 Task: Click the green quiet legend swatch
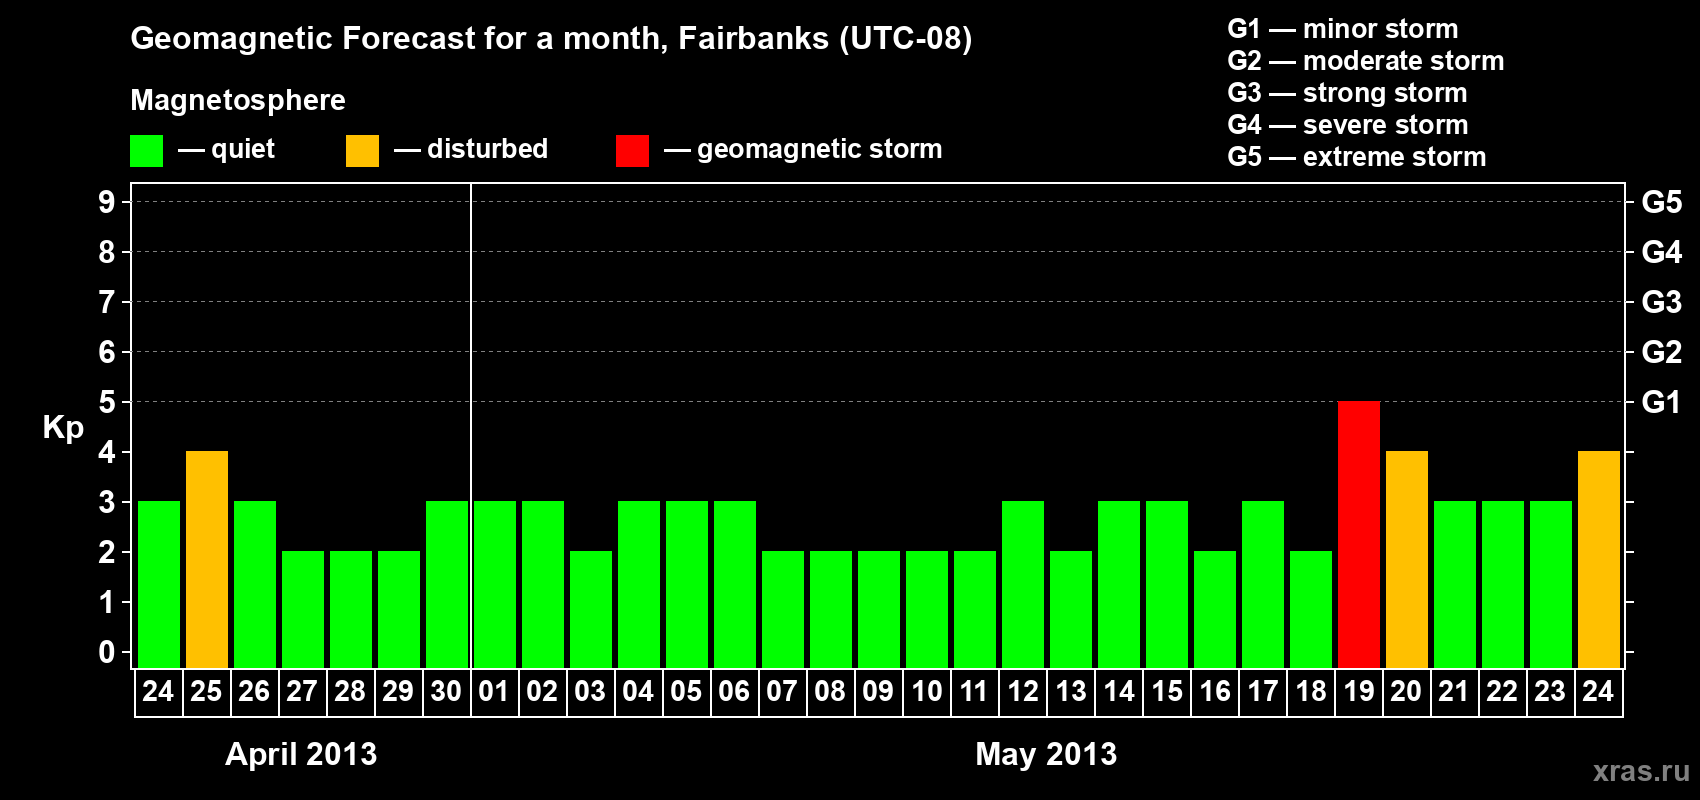[x=146, y=151]
